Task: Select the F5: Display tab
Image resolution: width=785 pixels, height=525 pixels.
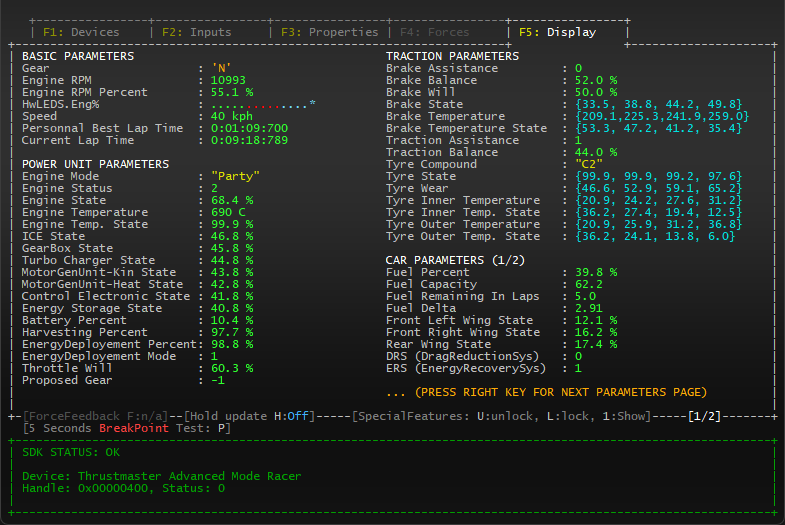Action: point(557,32)
